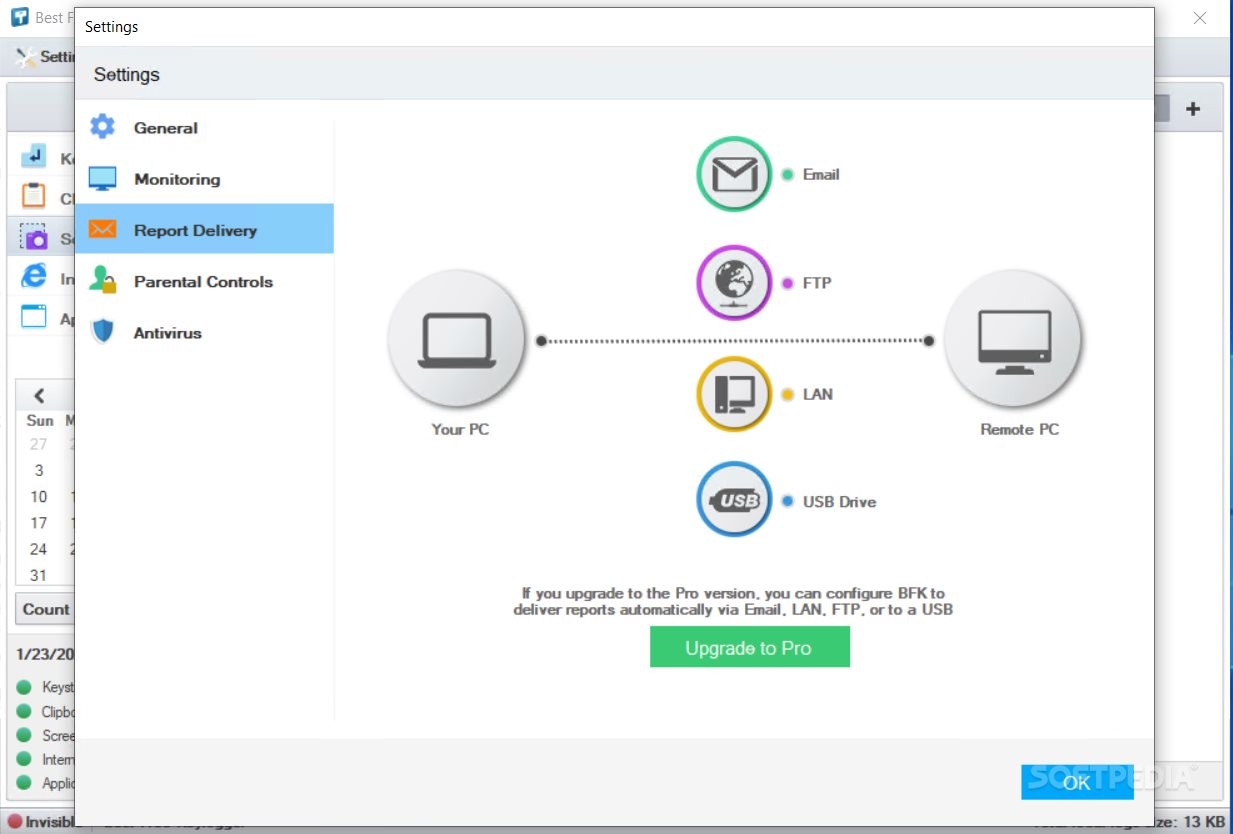
Task: Click the Email label text
Action: tap(821, 174)
